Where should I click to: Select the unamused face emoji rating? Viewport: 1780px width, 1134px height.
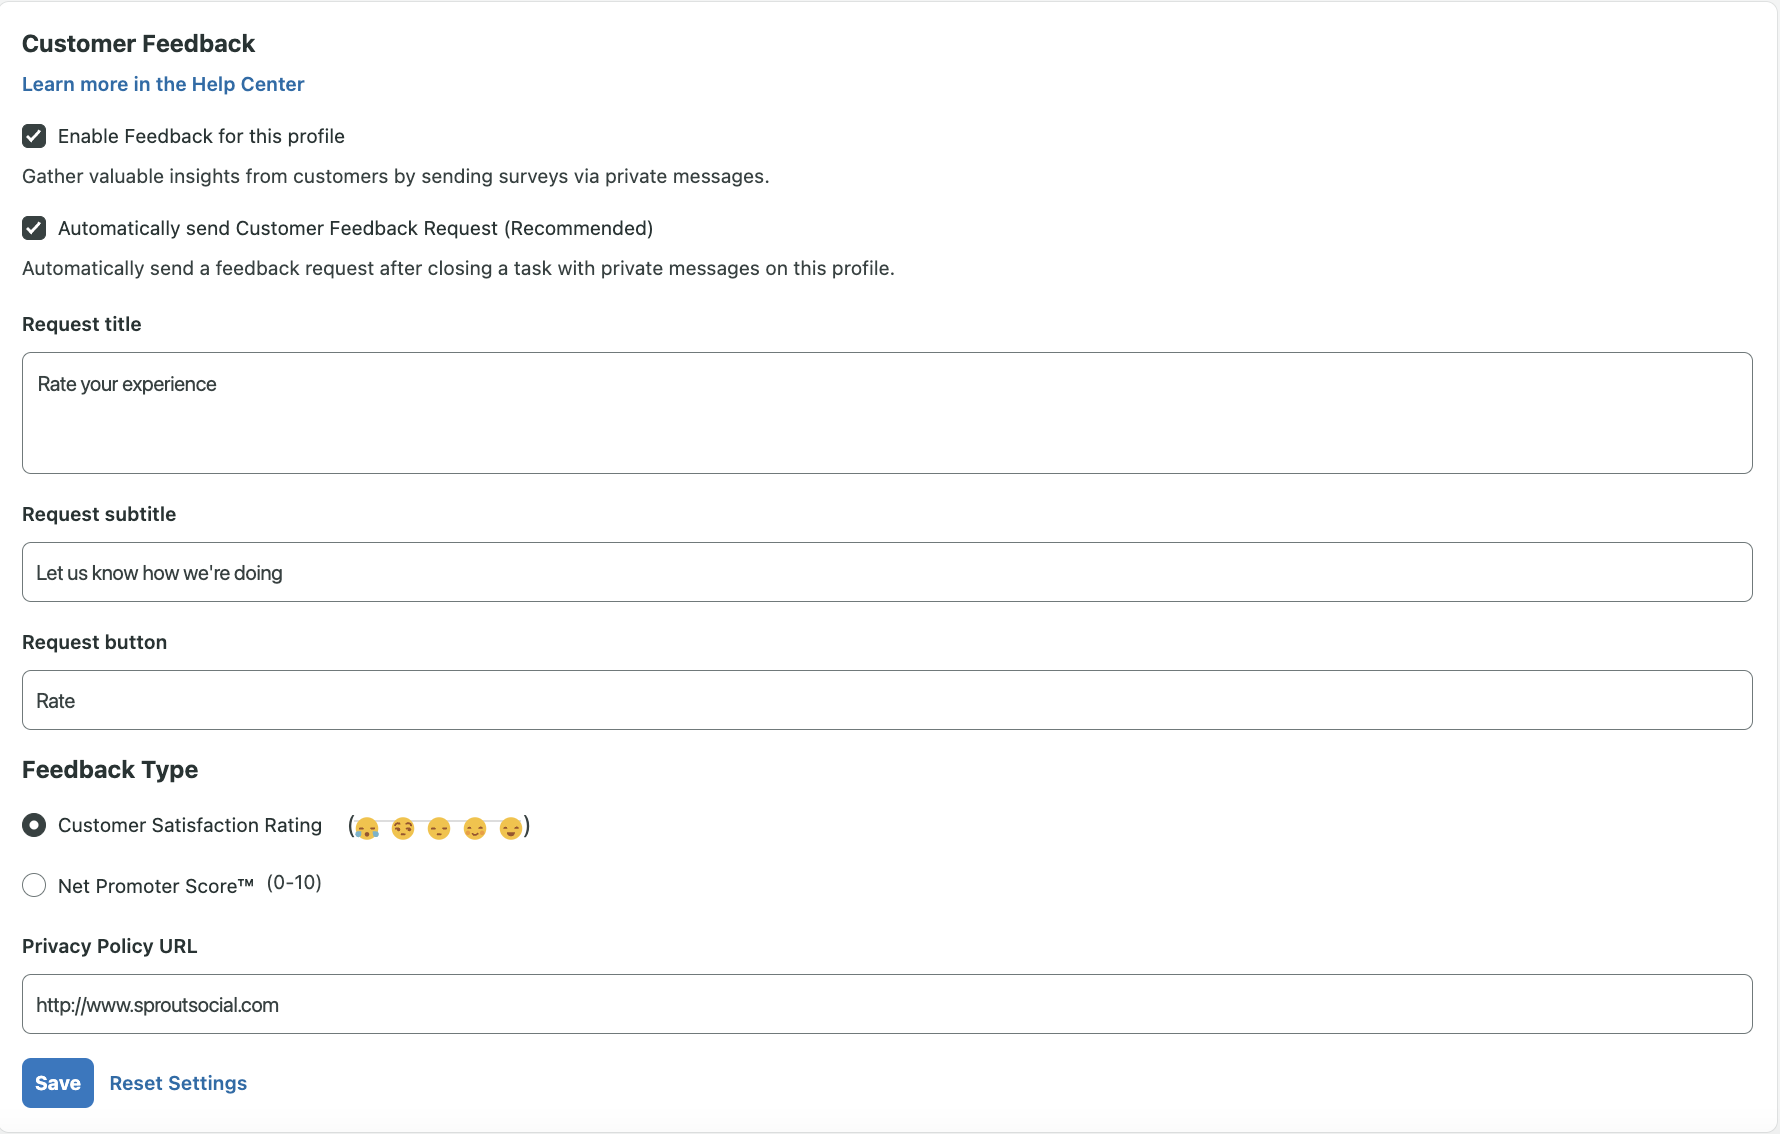click(403, 829)
